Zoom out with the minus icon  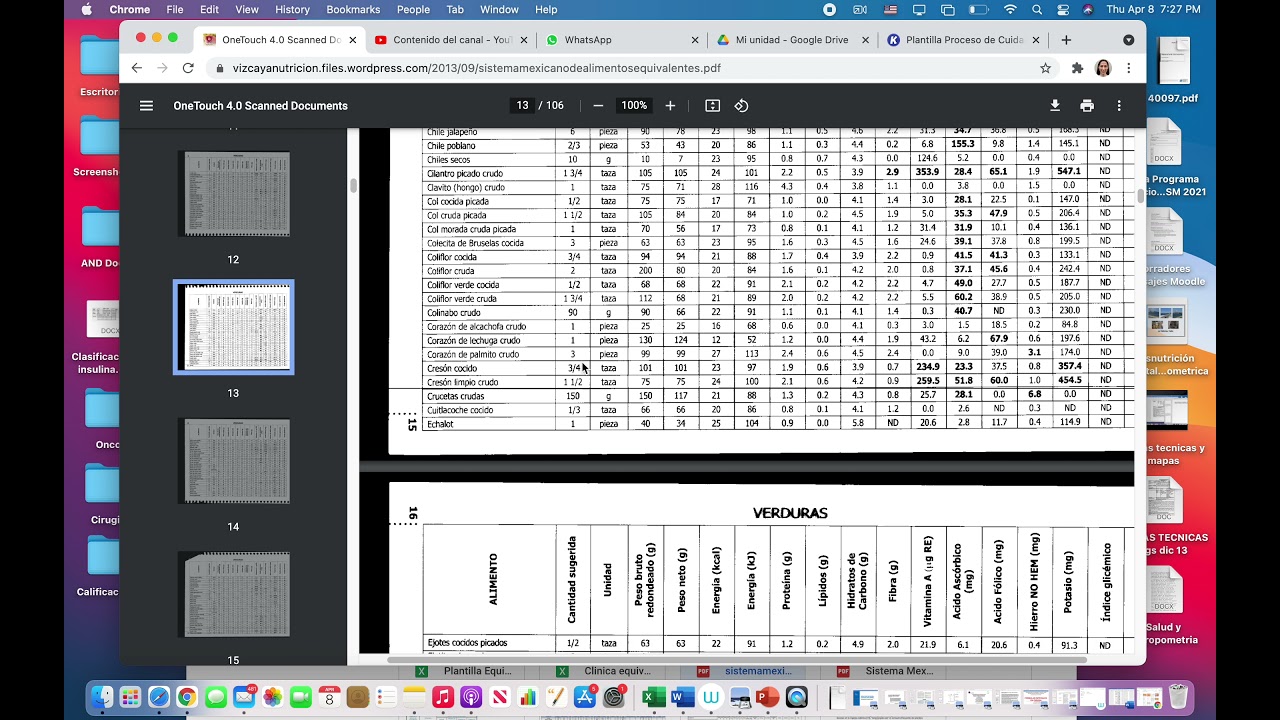pyautogui.click(x=598, y=105)
